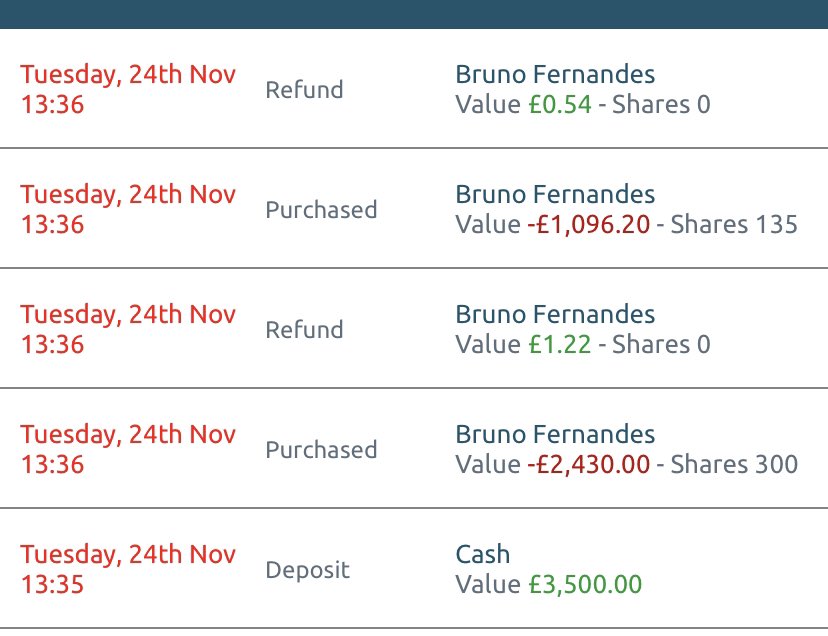828x636 pixels.
Task: Click the Deposit transaction type label
Action: (x=307, y=570)
